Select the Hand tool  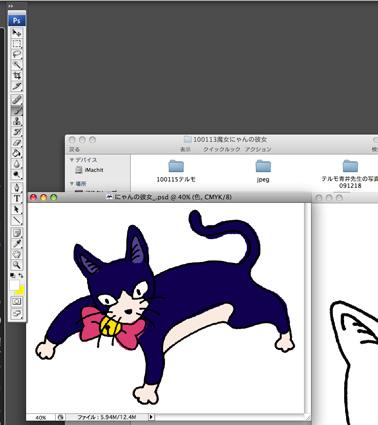point(16,254)
